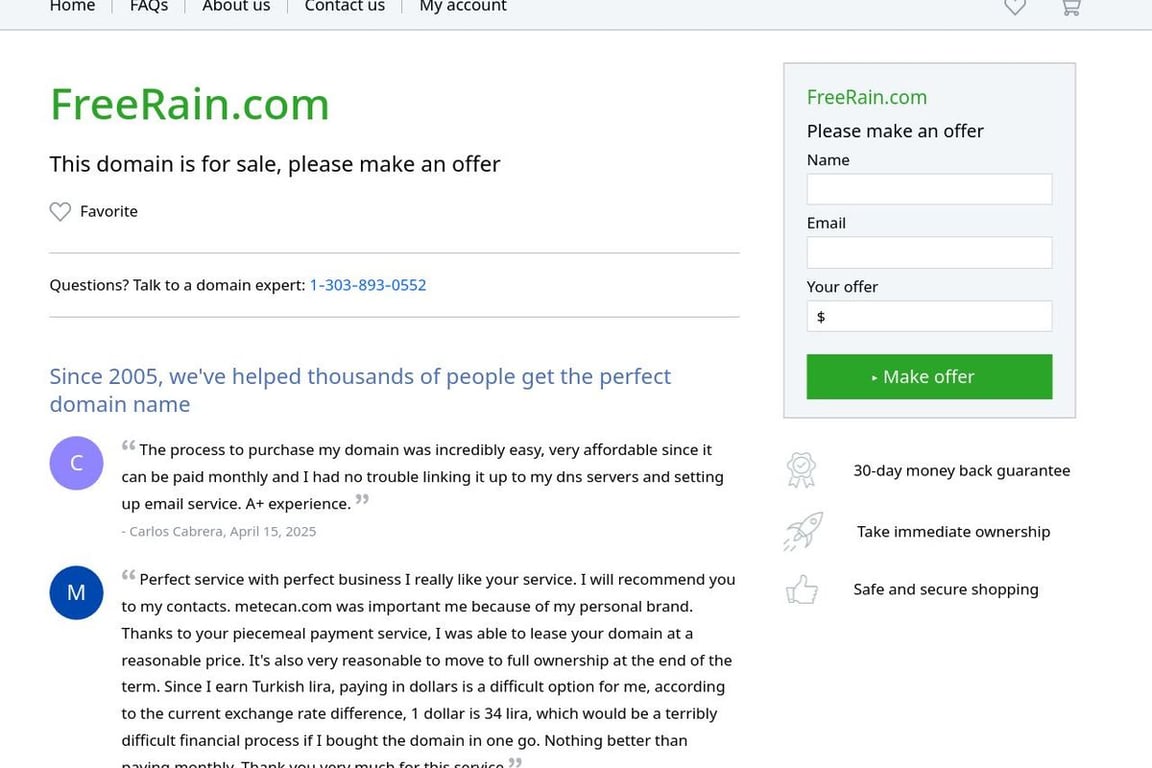Call the domain expert phone number link
The height and width of the screenshot is (768, 1152).
(367, 285)
